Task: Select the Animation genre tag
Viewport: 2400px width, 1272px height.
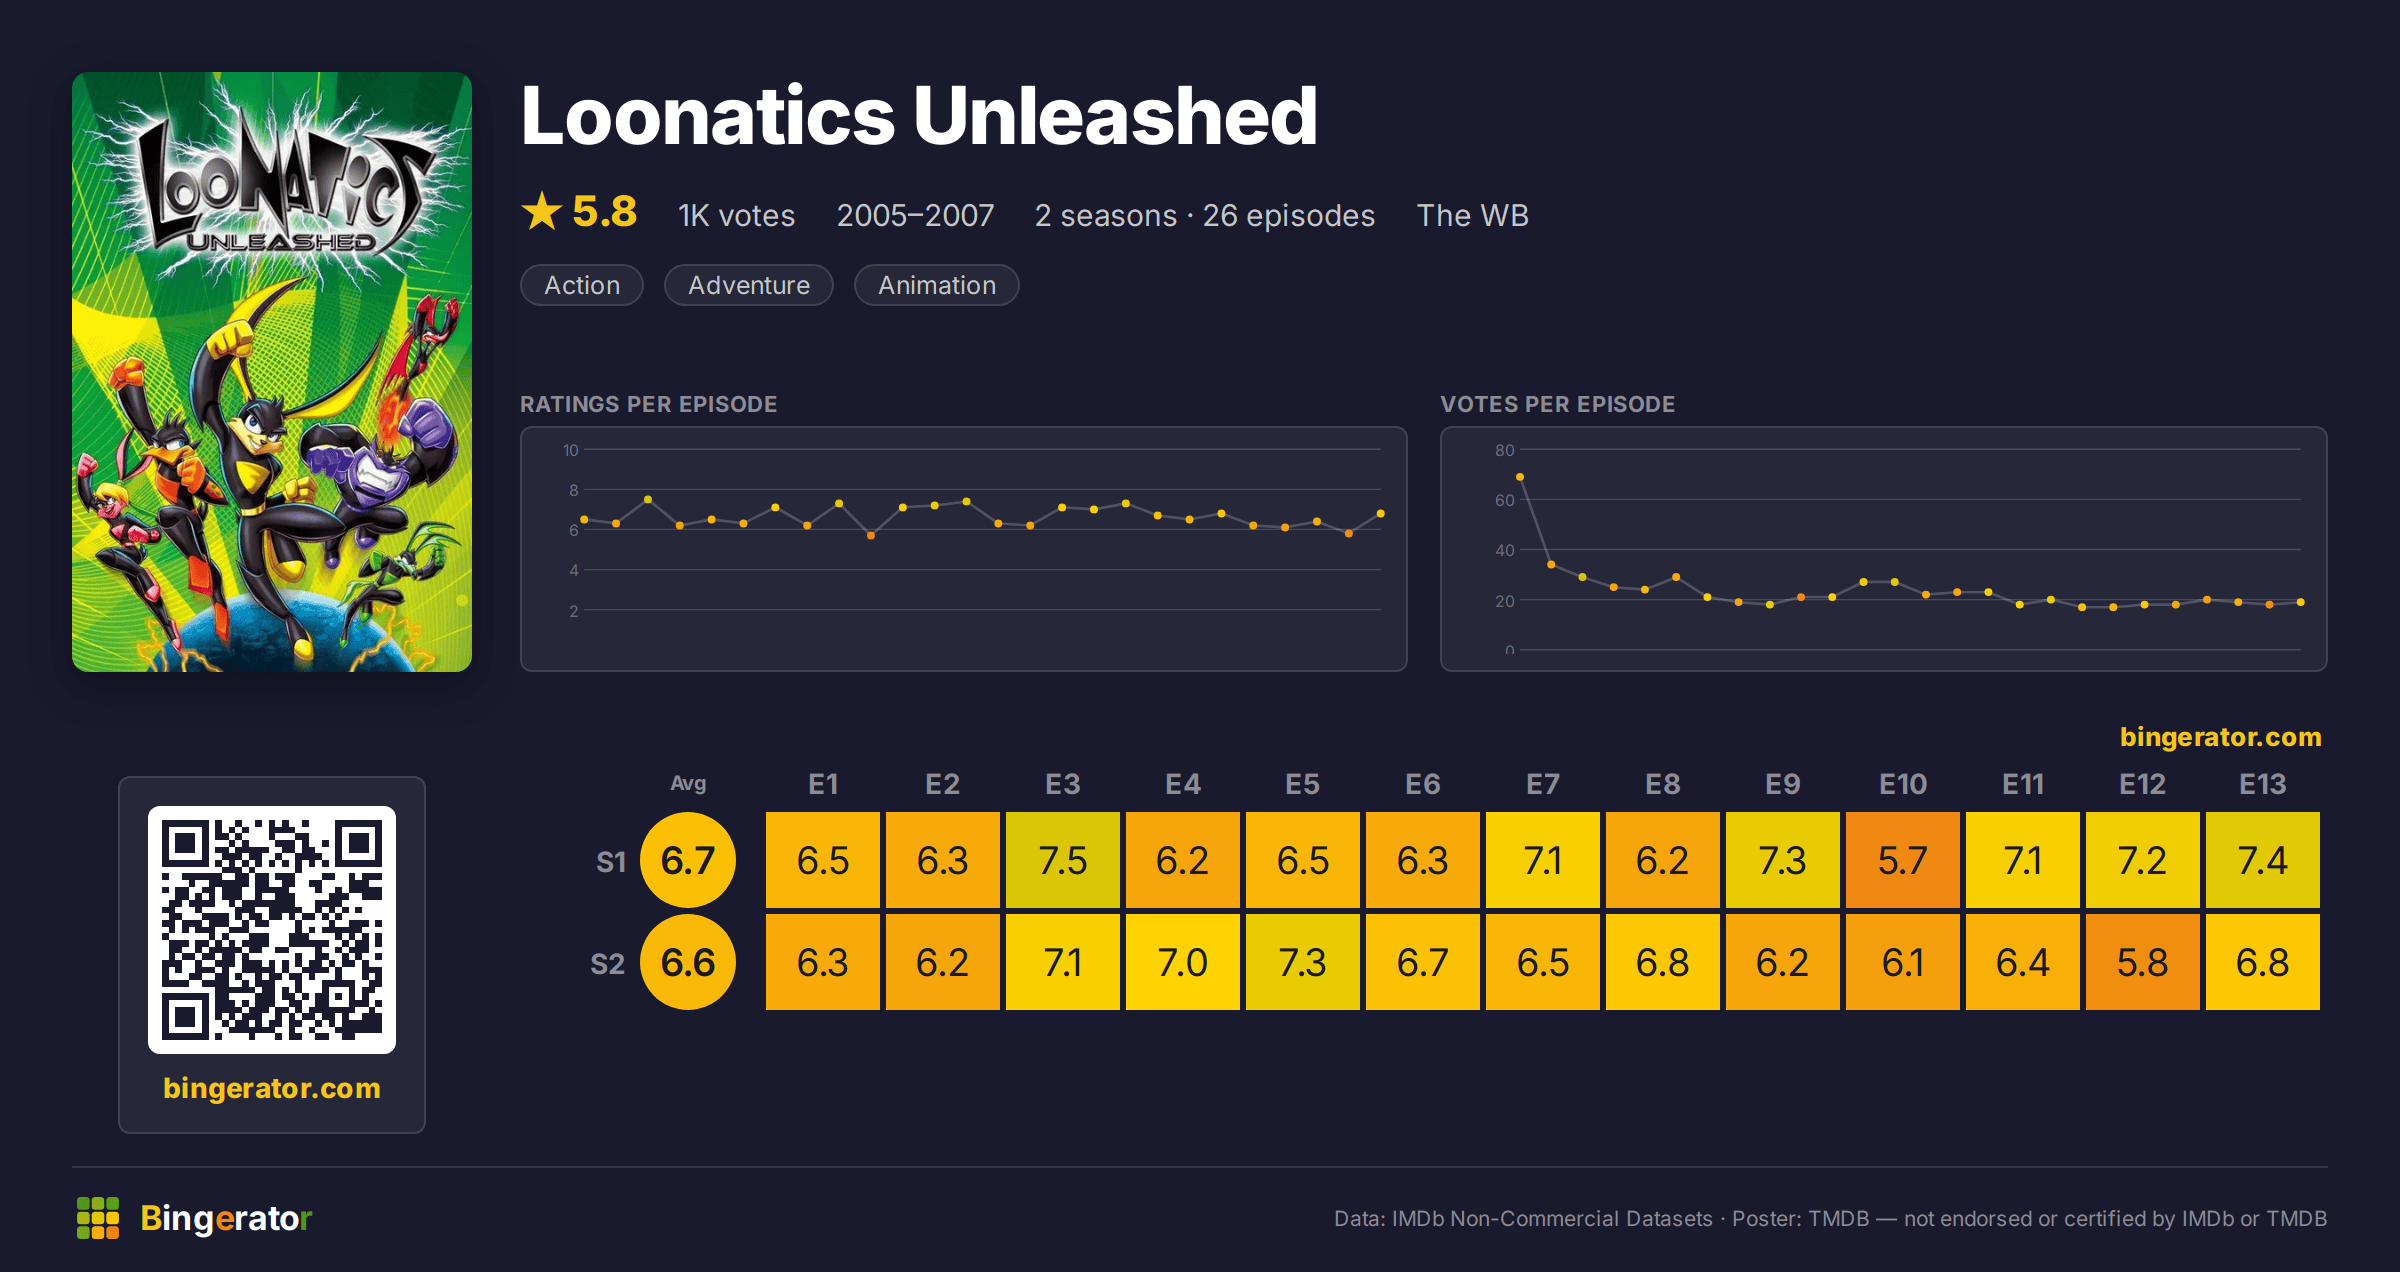Action: (x=937, y=285)
